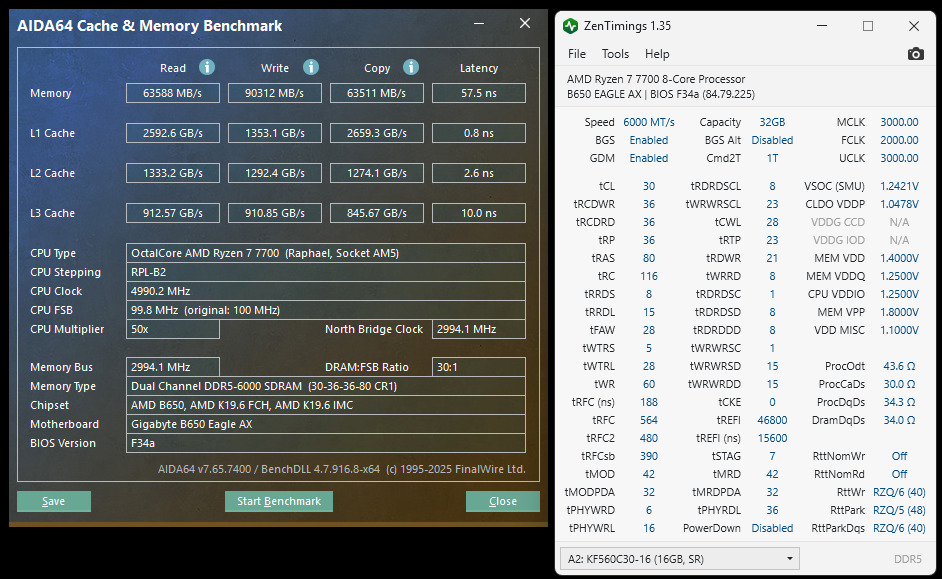Click the PowerDown value Disabled
The width and height of the screenshot is (942, 579).
772,529
